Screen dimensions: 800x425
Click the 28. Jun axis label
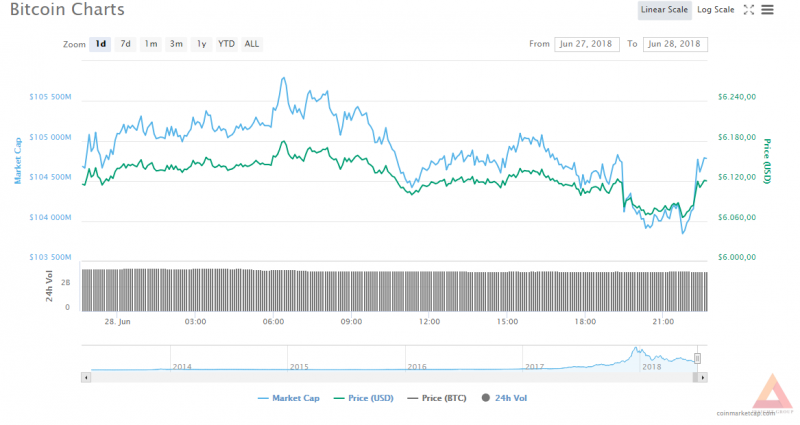(117, 322)
